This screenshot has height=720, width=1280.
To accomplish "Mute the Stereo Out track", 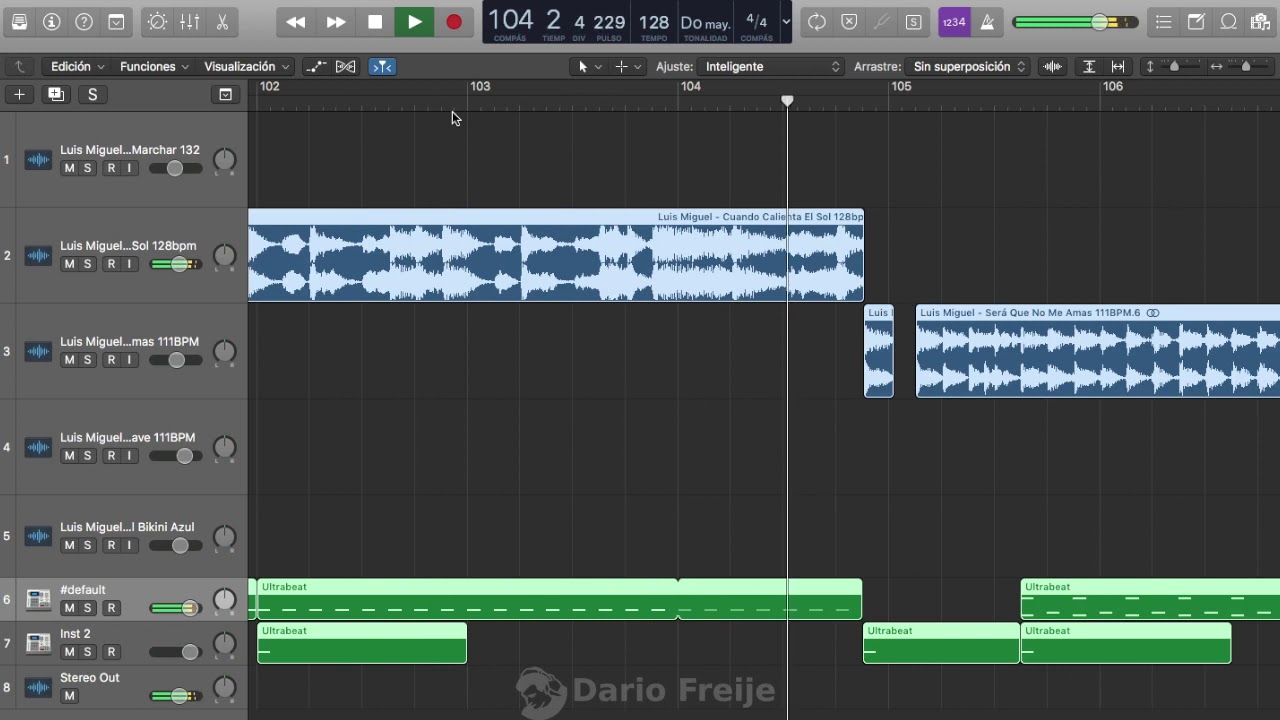I will (69, 696).
